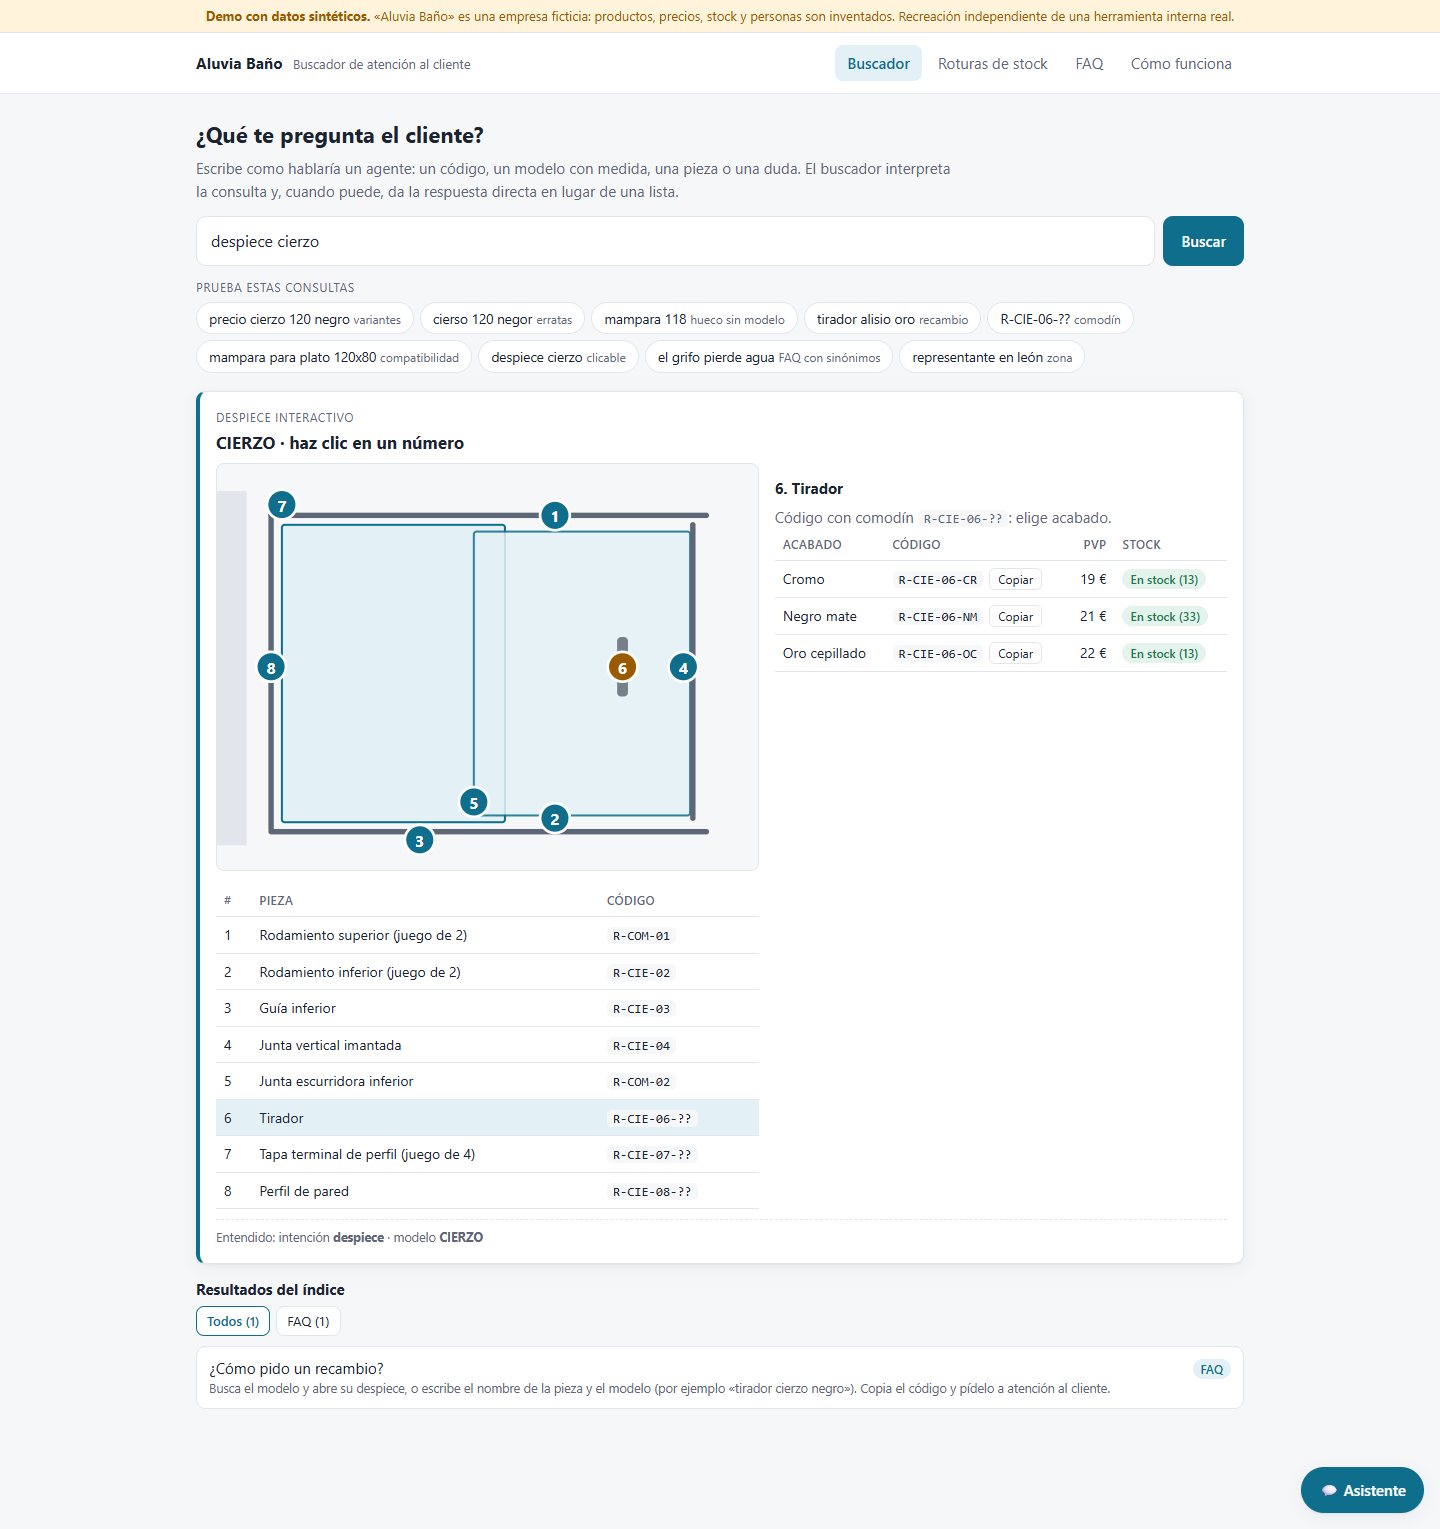Try the 'precio cierzo 120 negro' sample query

point(305,319)
